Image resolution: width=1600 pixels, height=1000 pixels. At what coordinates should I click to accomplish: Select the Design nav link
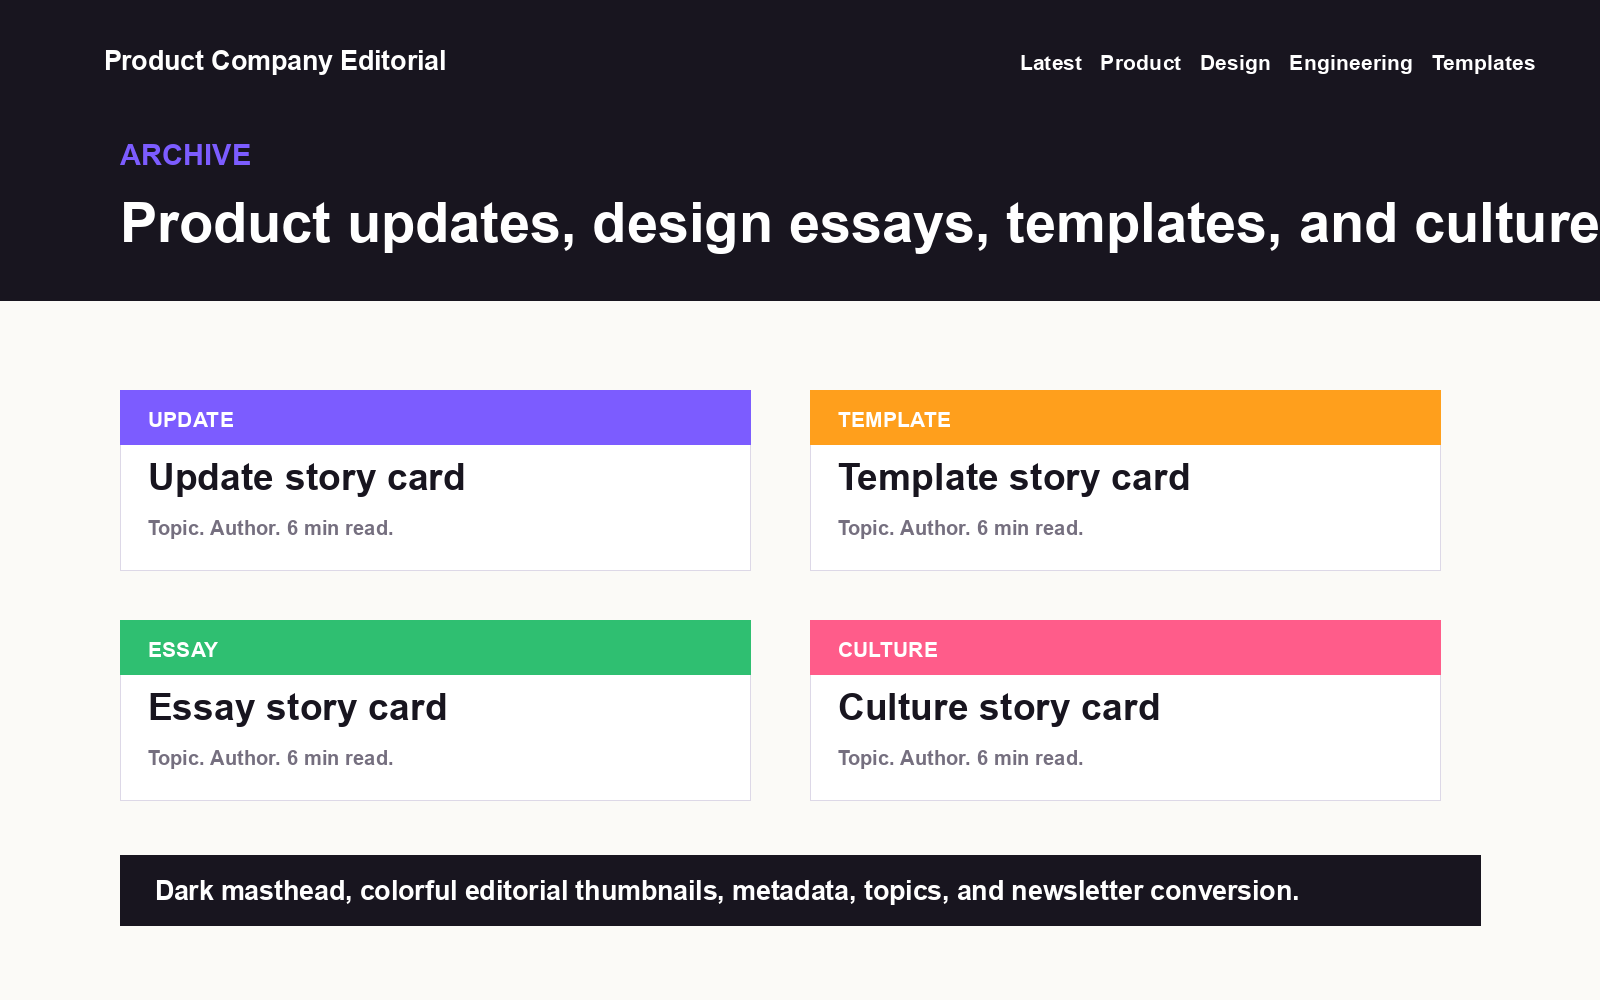1235,63
